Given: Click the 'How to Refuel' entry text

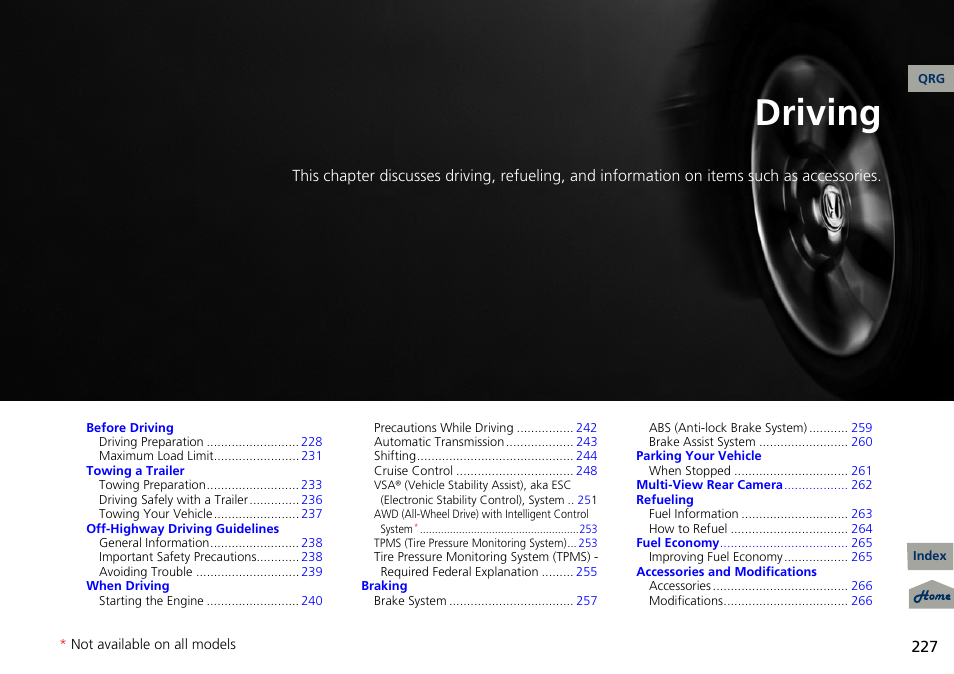Looking at the screenshot, I should pos(688,529).
